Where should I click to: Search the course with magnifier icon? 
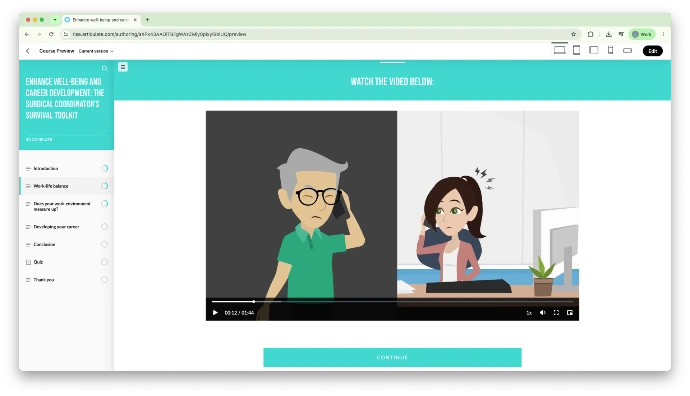coord(104,68)
